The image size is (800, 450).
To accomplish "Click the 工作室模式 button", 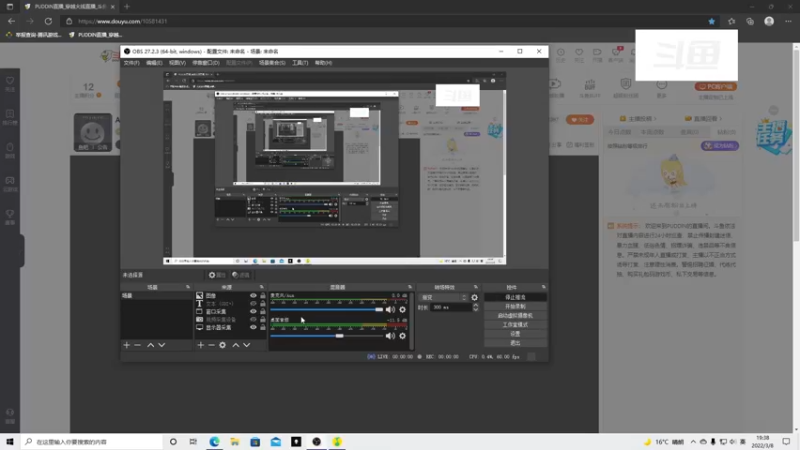I will coord(515,324).
